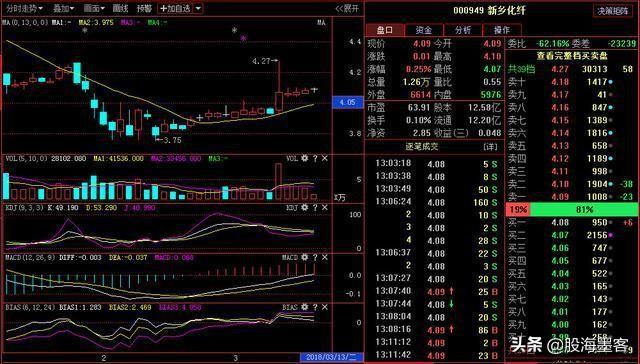Viewport: 640px width, 364px height.
Task: Click MA2:3.975 indicator value
Action: pos(96,22)
